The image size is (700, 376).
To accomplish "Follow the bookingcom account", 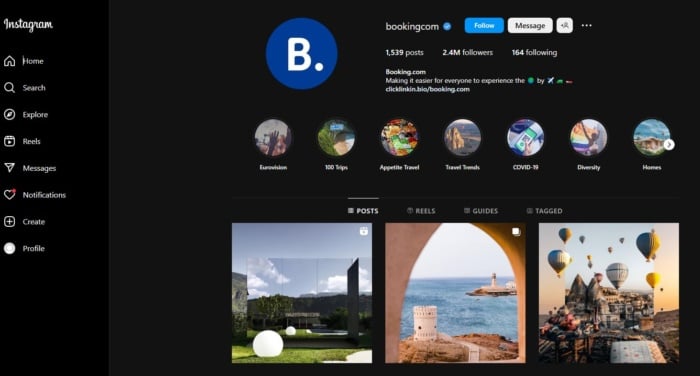I will 484,25.
